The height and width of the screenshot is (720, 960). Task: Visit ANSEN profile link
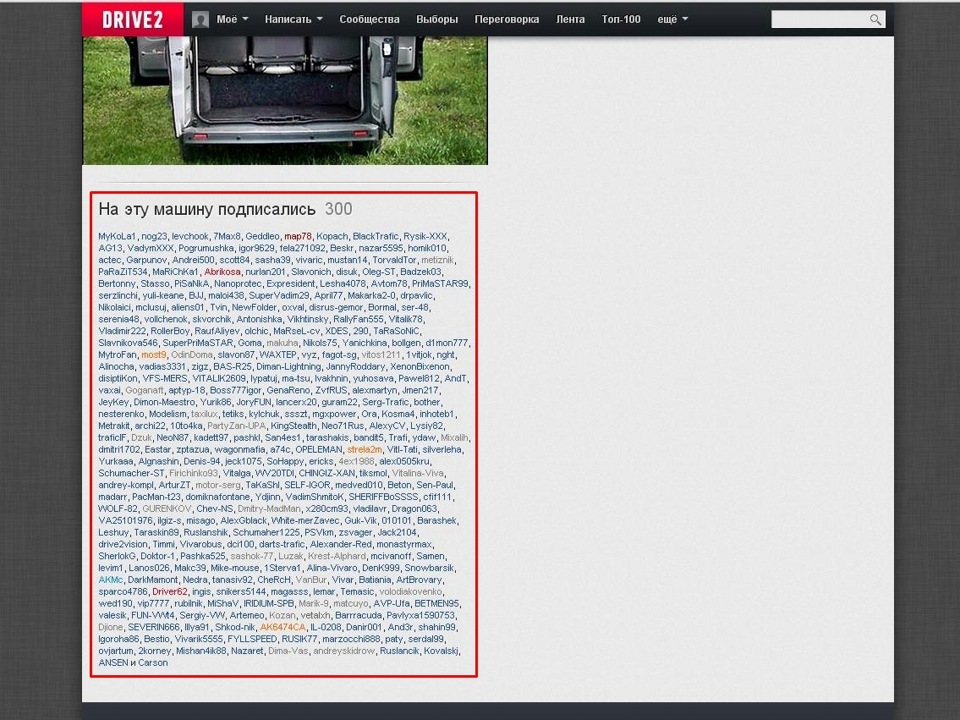click(x=113, y=662)
